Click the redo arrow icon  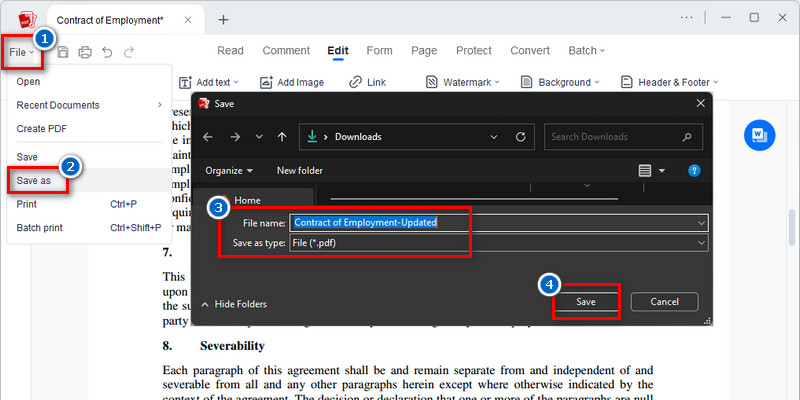coord(129,52)
